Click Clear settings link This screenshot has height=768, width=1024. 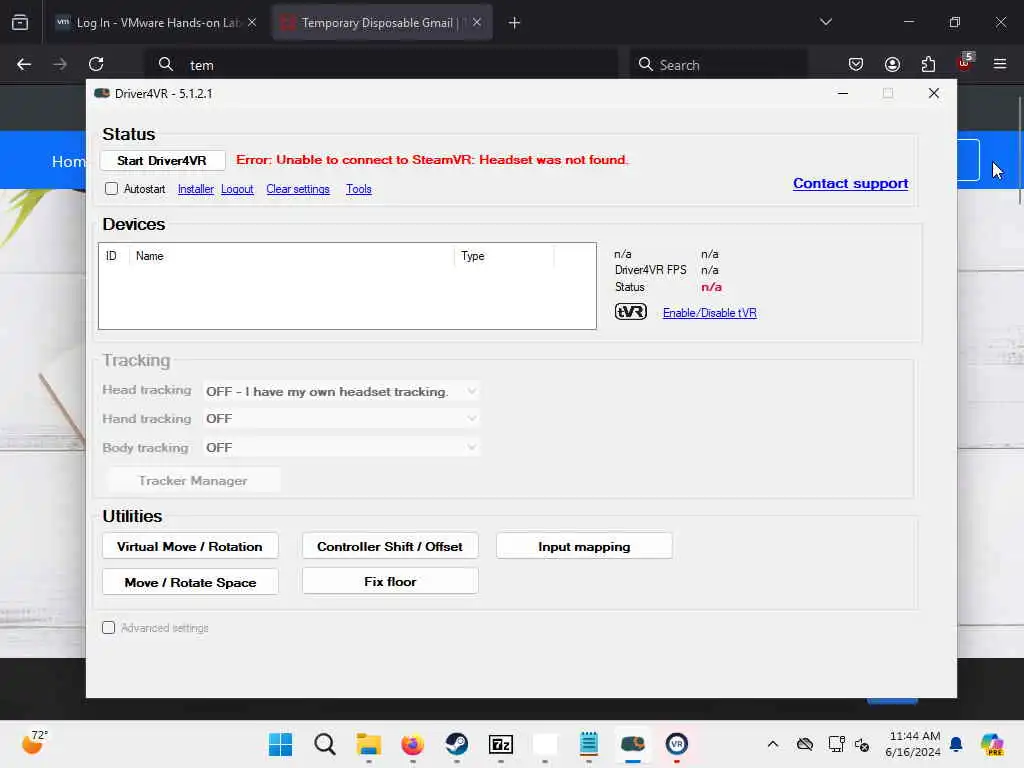point(298,189)
